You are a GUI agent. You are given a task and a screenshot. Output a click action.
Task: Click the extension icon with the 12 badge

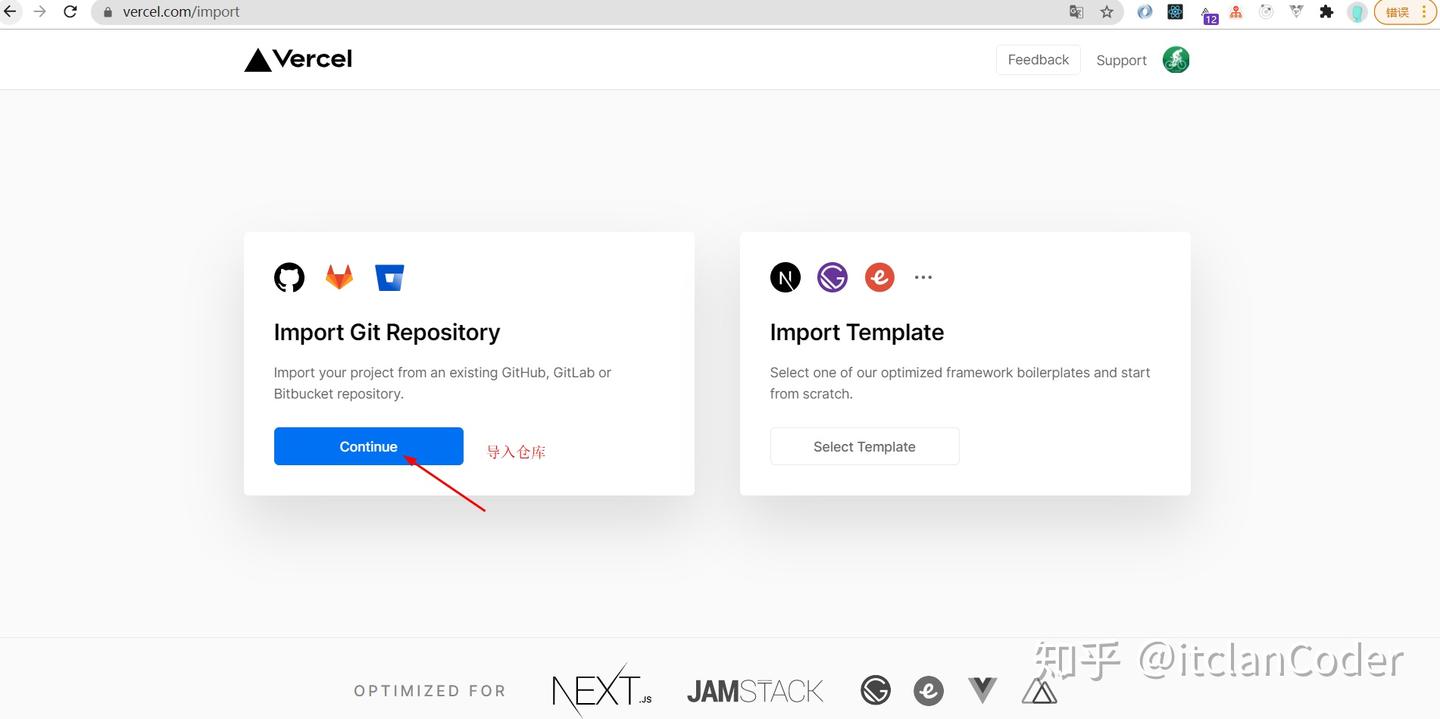click(1208, 14)
